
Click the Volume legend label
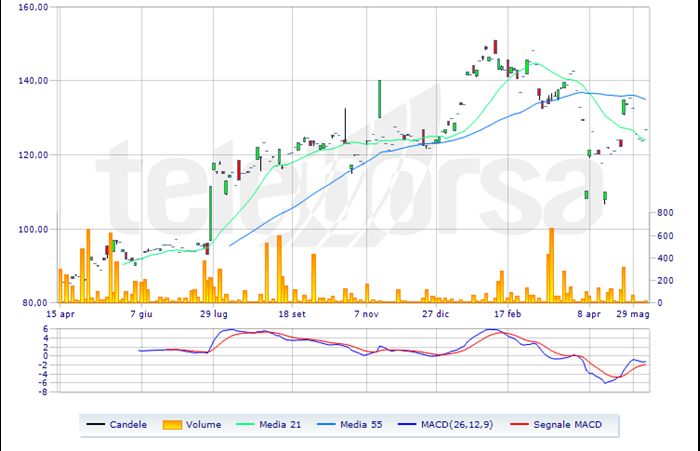203,425
